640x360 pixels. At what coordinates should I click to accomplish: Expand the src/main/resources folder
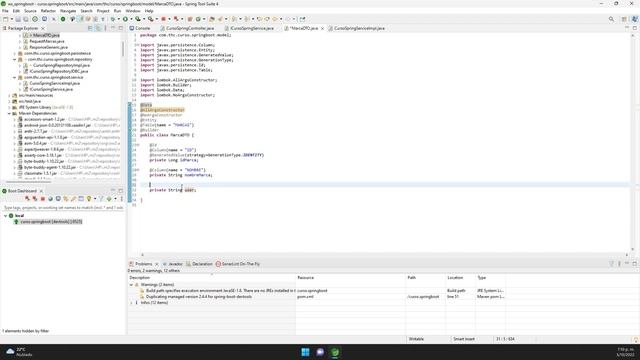9,95
